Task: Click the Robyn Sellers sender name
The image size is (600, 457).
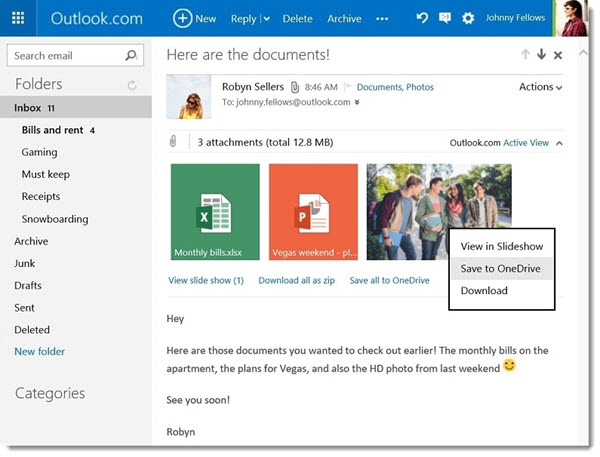Action: [253, 87]
